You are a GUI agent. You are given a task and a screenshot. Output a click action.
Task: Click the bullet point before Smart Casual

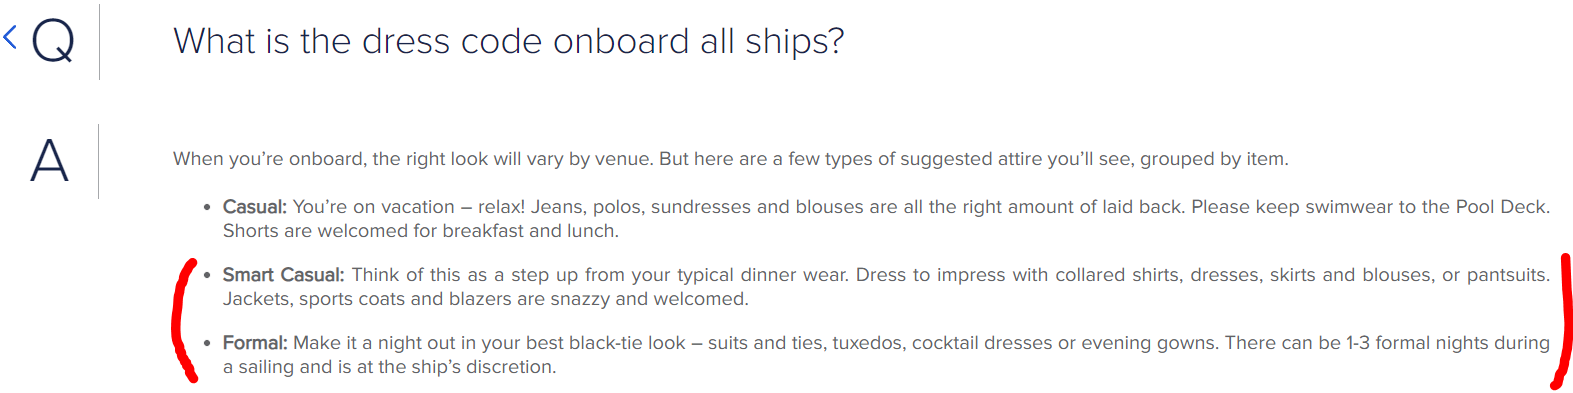click(207, 275)
